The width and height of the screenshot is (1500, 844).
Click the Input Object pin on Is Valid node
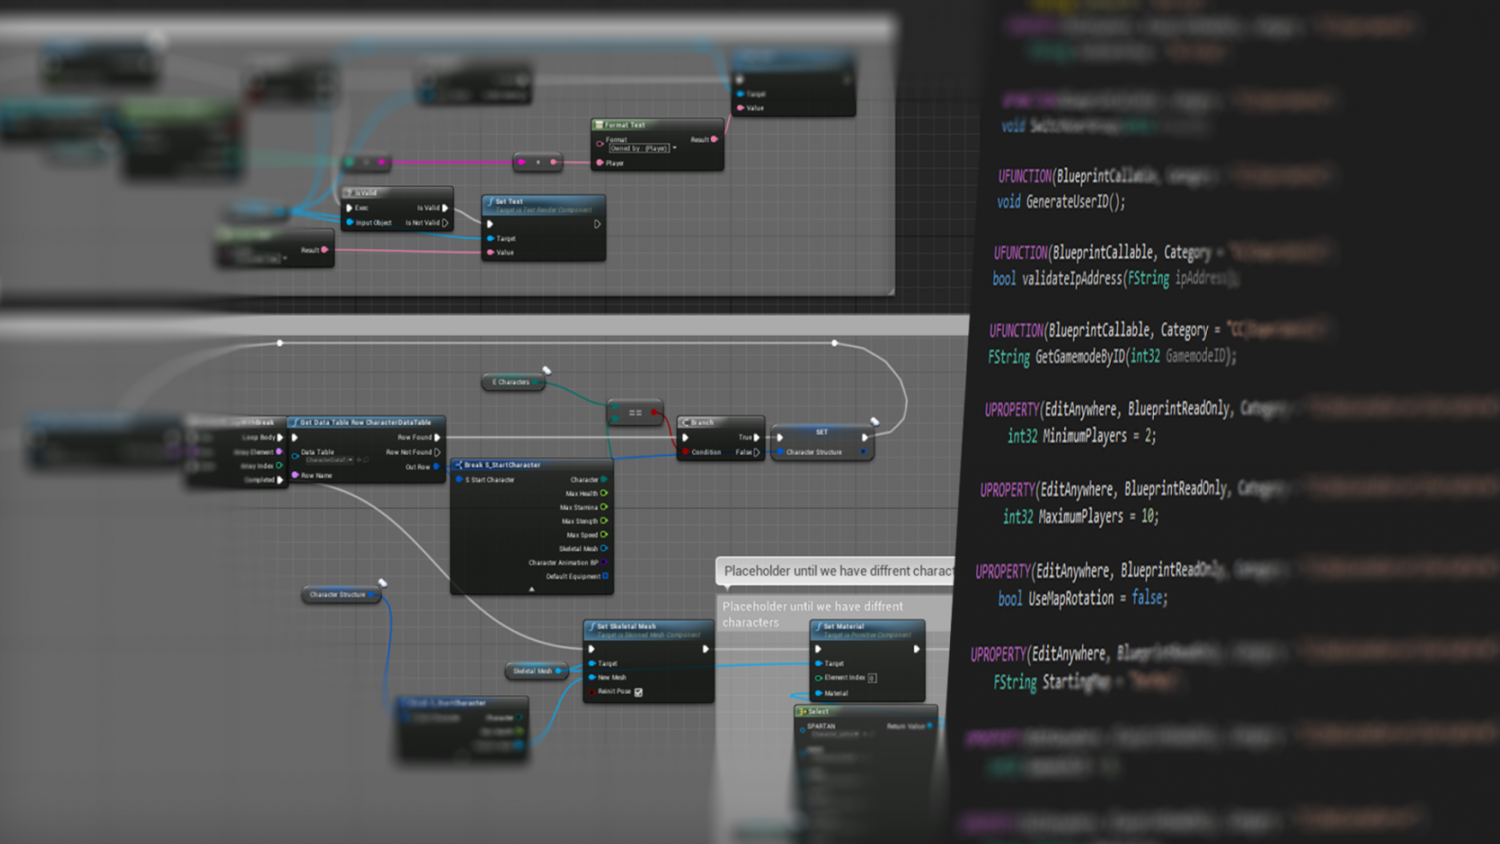tap(349, 222)
